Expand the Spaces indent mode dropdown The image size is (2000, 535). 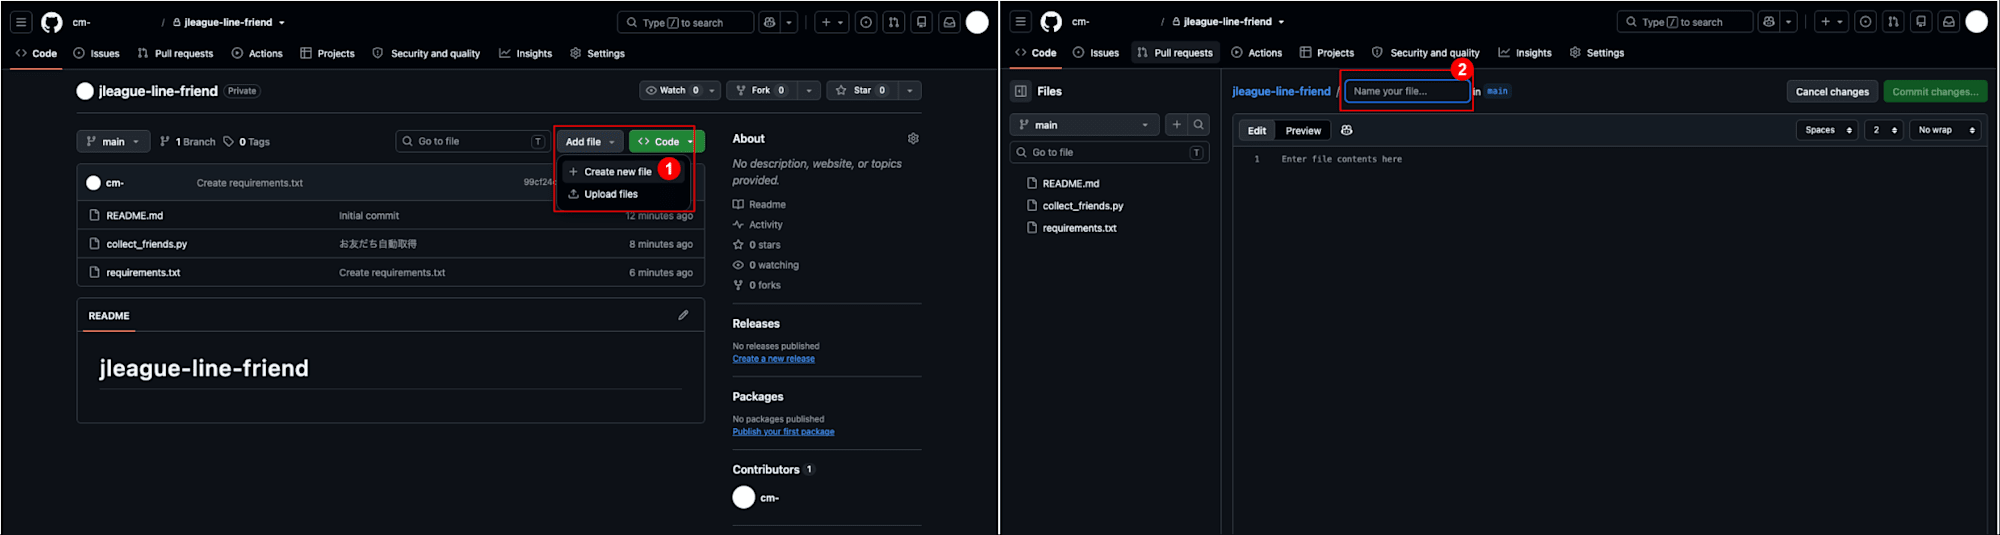tap(1828, 130)
